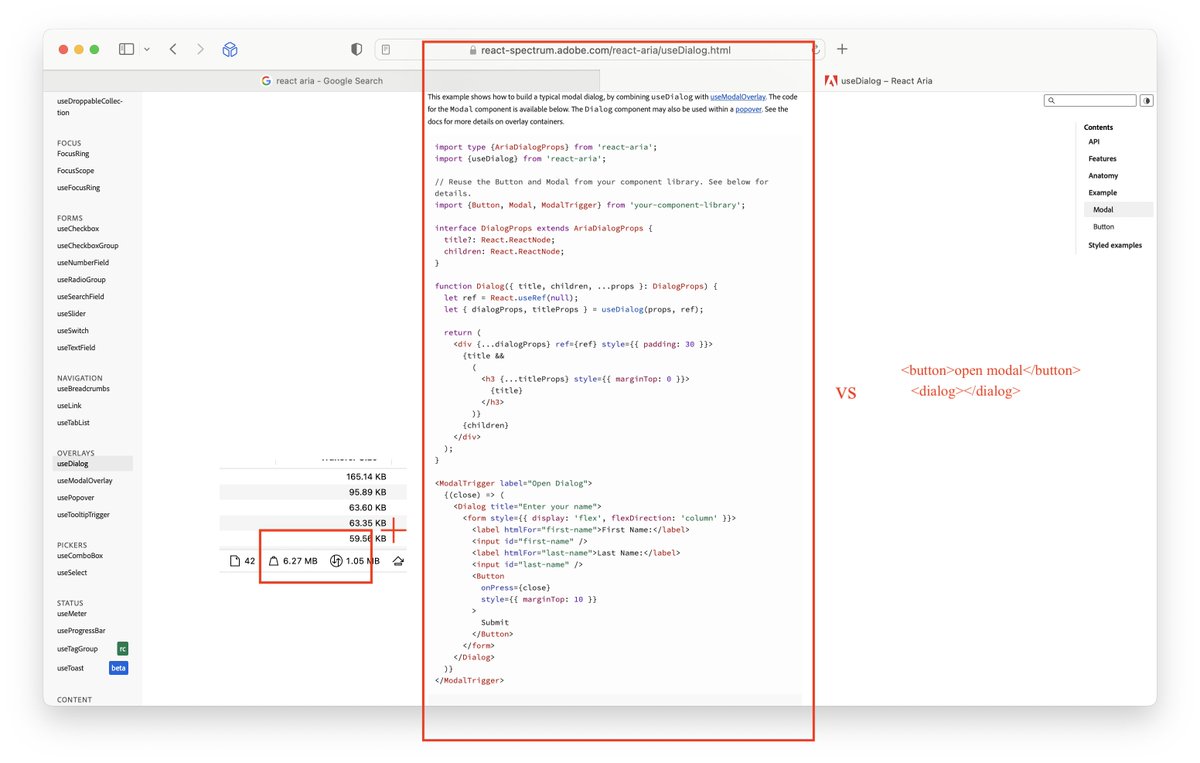Open the privacy shield icon in toolbar
Screen dimensions: 1200x763
356,49
